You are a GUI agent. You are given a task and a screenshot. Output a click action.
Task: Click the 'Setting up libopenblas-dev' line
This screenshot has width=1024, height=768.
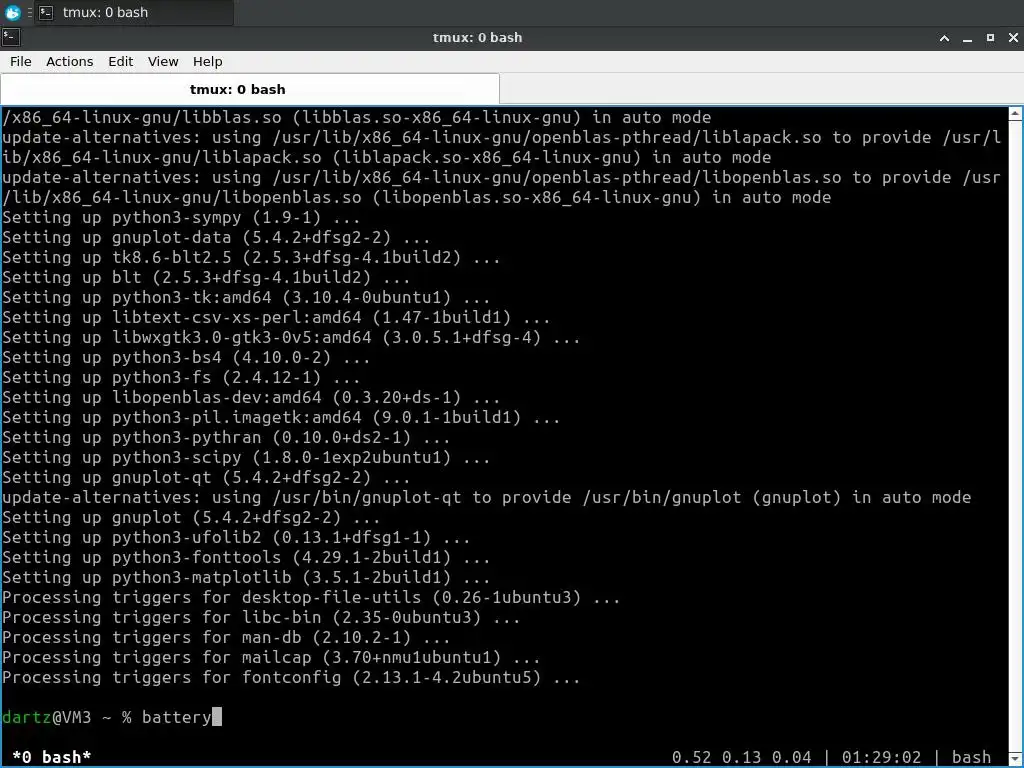[251, 397]
